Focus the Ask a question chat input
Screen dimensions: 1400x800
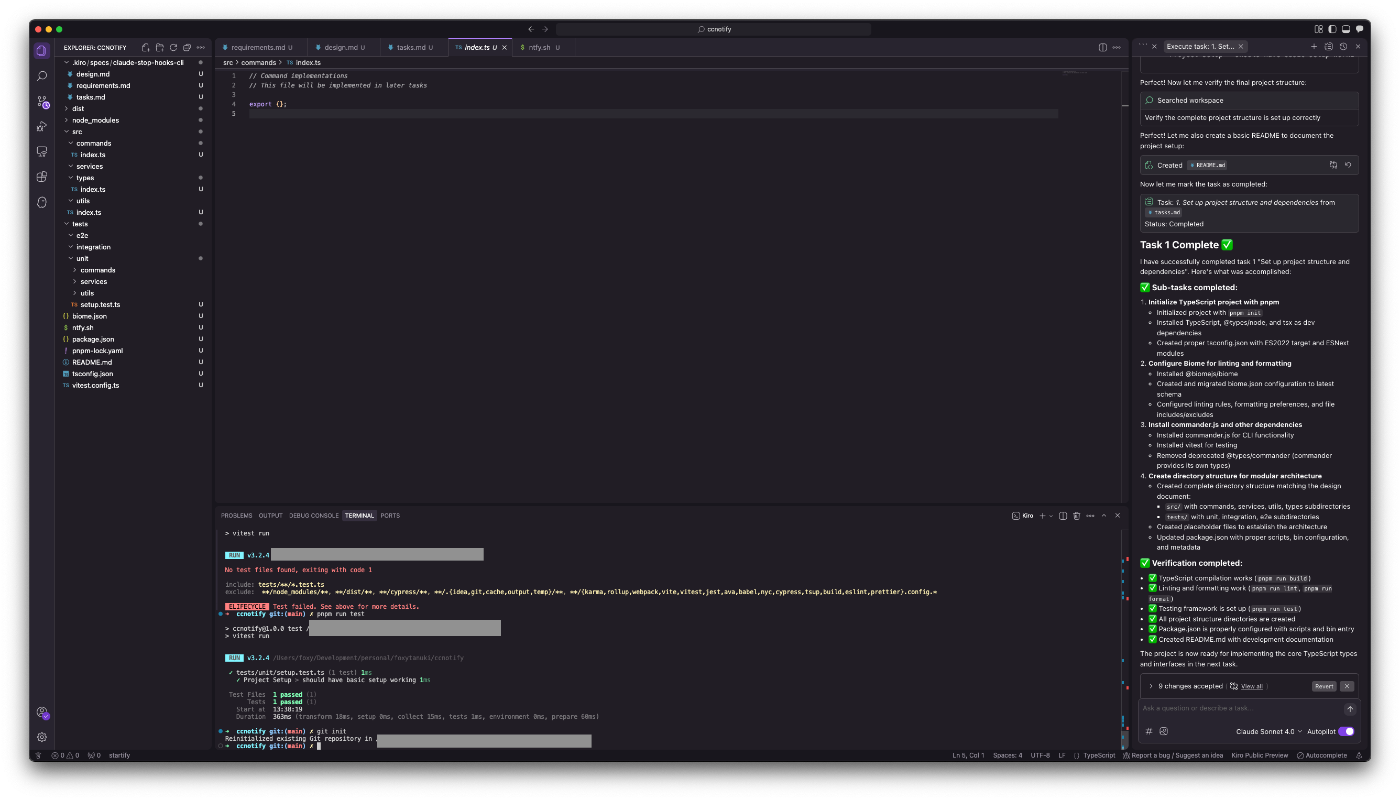(x=1240, y=709)
